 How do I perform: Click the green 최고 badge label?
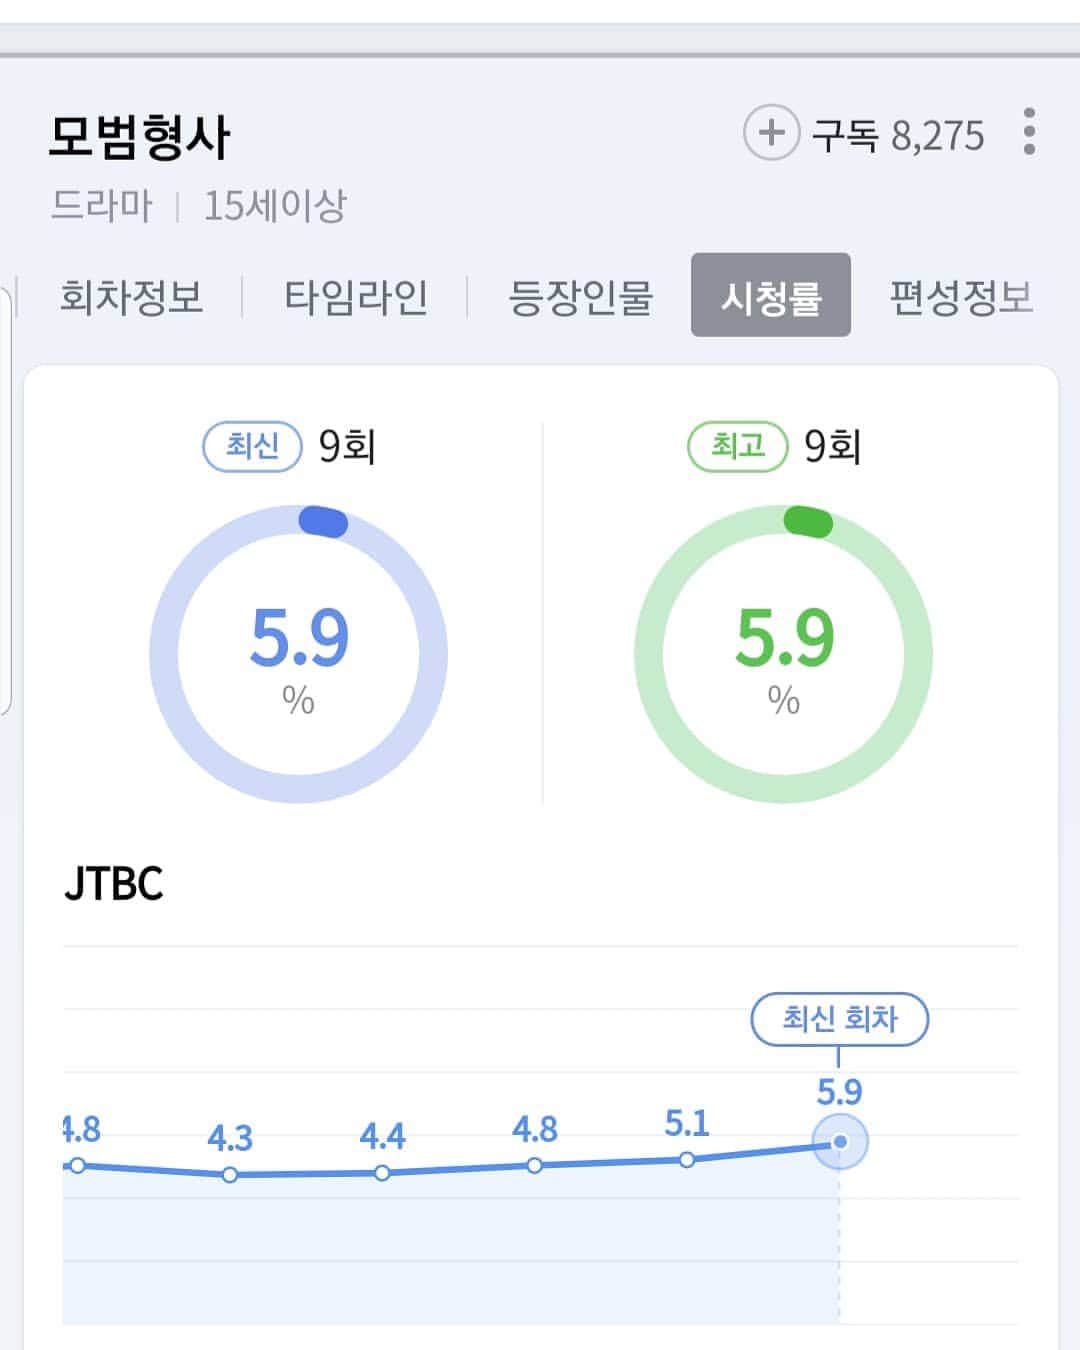738,446
